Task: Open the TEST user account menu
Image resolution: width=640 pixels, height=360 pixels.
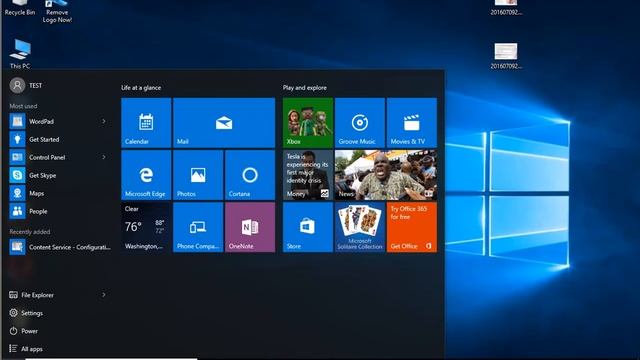Action: click(26, 85)
